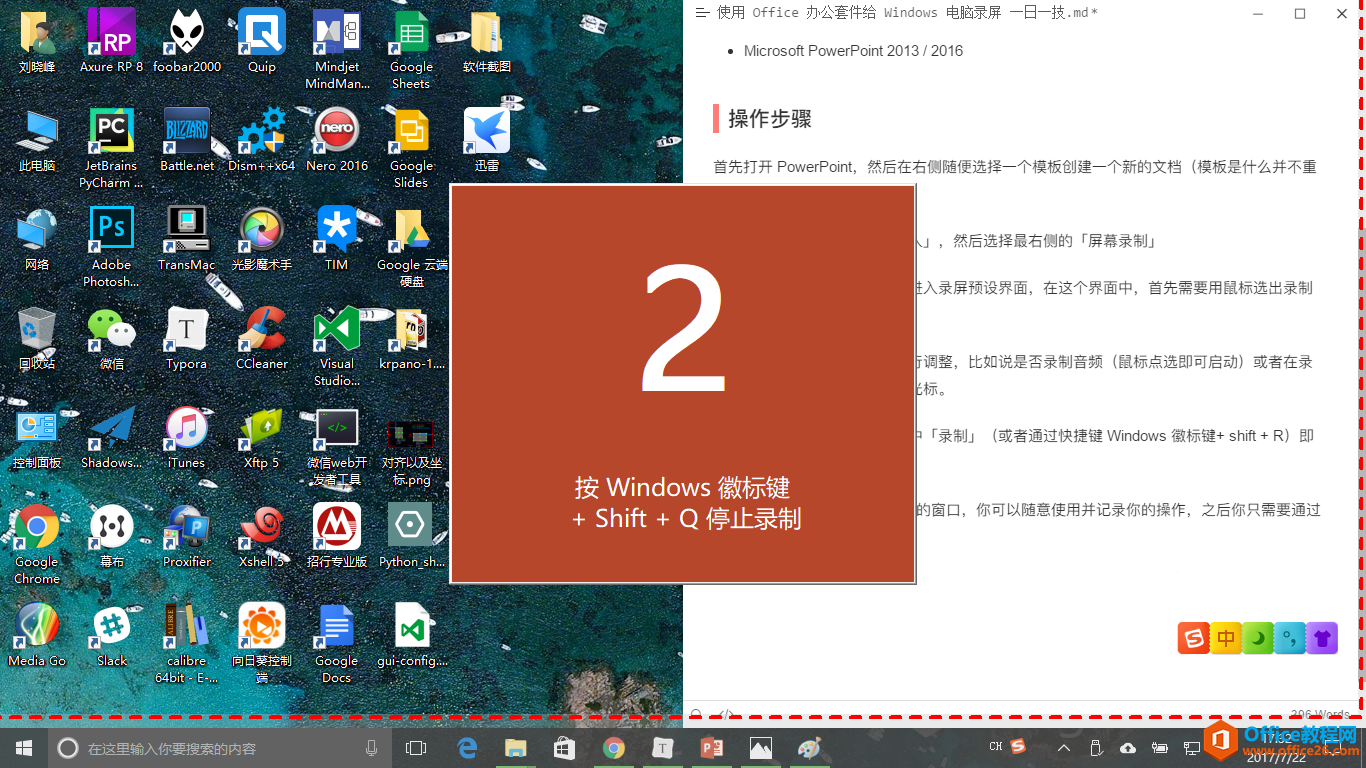Launch TIM from the desktop
The image size is (1366, 768).
(337, 239)
